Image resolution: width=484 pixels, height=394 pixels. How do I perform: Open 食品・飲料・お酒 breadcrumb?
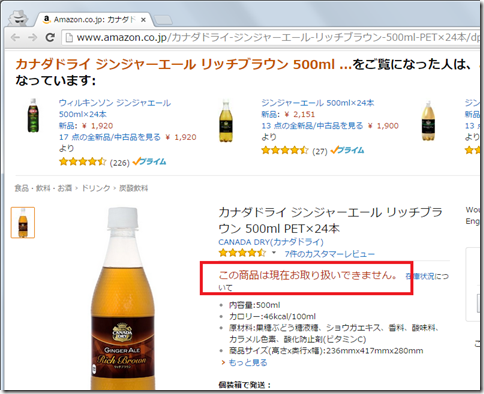[43, 188]
